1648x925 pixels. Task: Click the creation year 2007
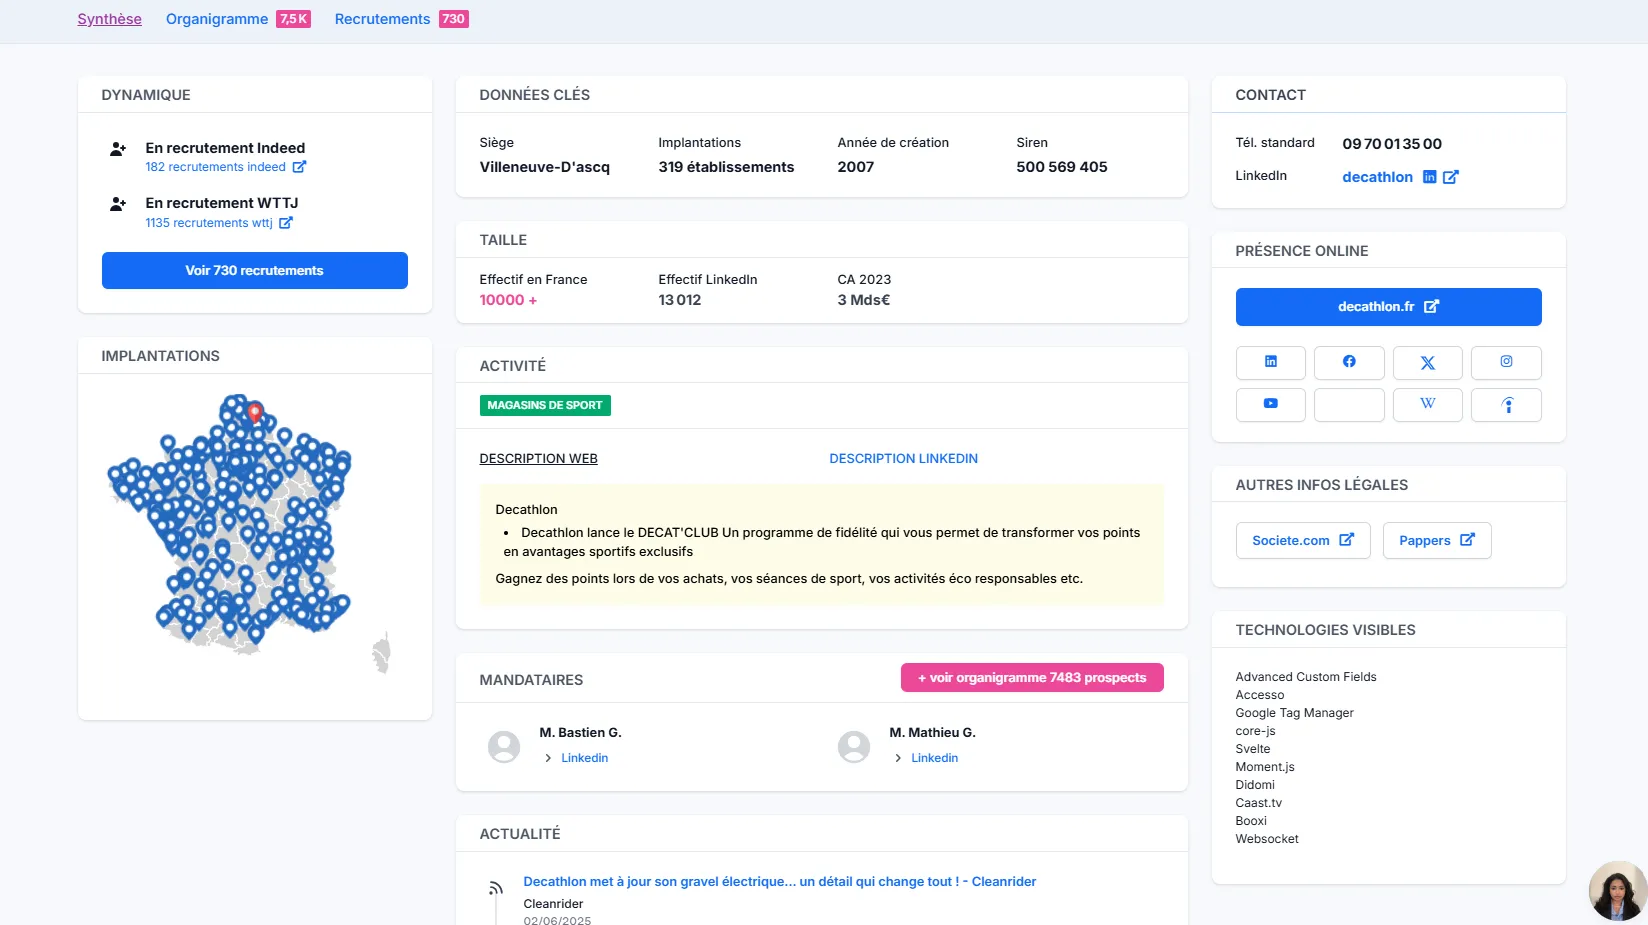(855, 167)
